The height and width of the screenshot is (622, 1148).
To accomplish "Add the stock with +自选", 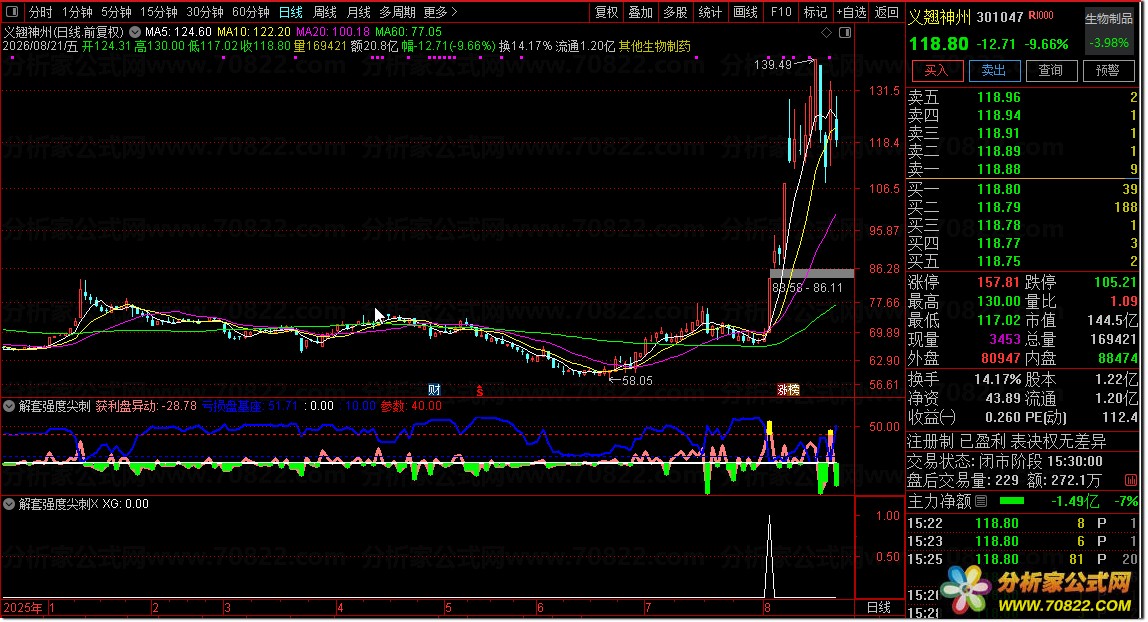I will 851,12.
